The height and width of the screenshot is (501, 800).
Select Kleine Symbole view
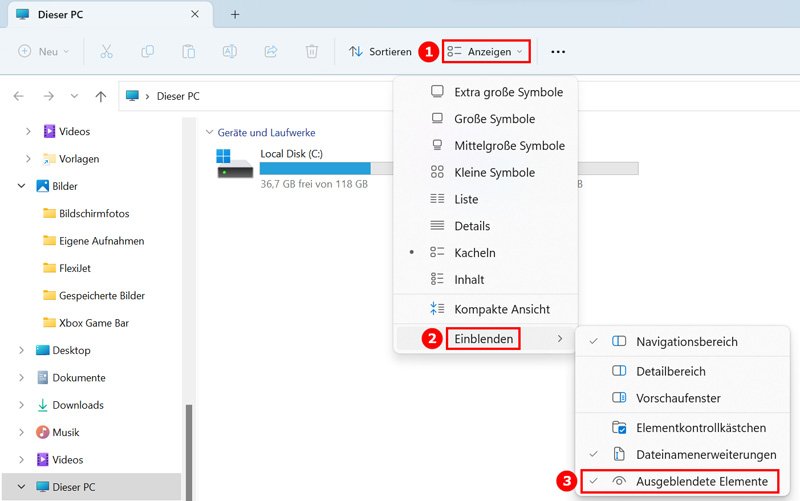tap(486, 172)
